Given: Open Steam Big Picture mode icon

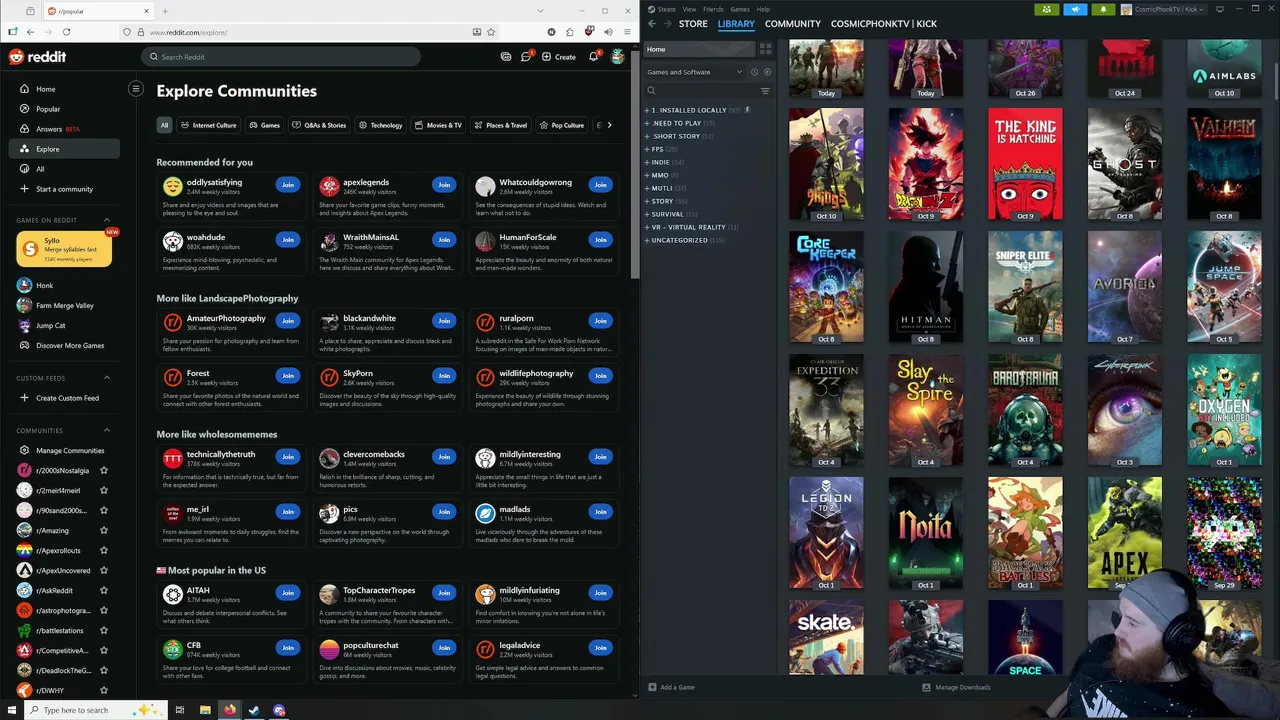Looking at the screenshot, I should click(1220, 9).
